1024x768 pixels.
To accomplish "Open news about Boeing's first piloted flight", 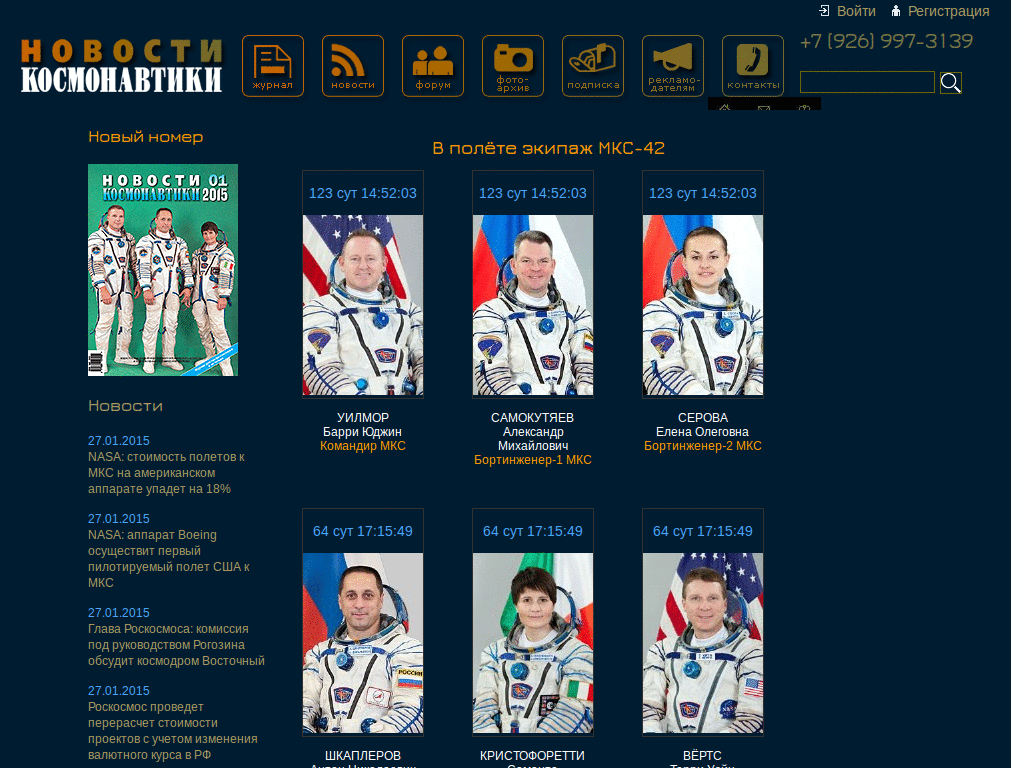I will click(168, 558).
